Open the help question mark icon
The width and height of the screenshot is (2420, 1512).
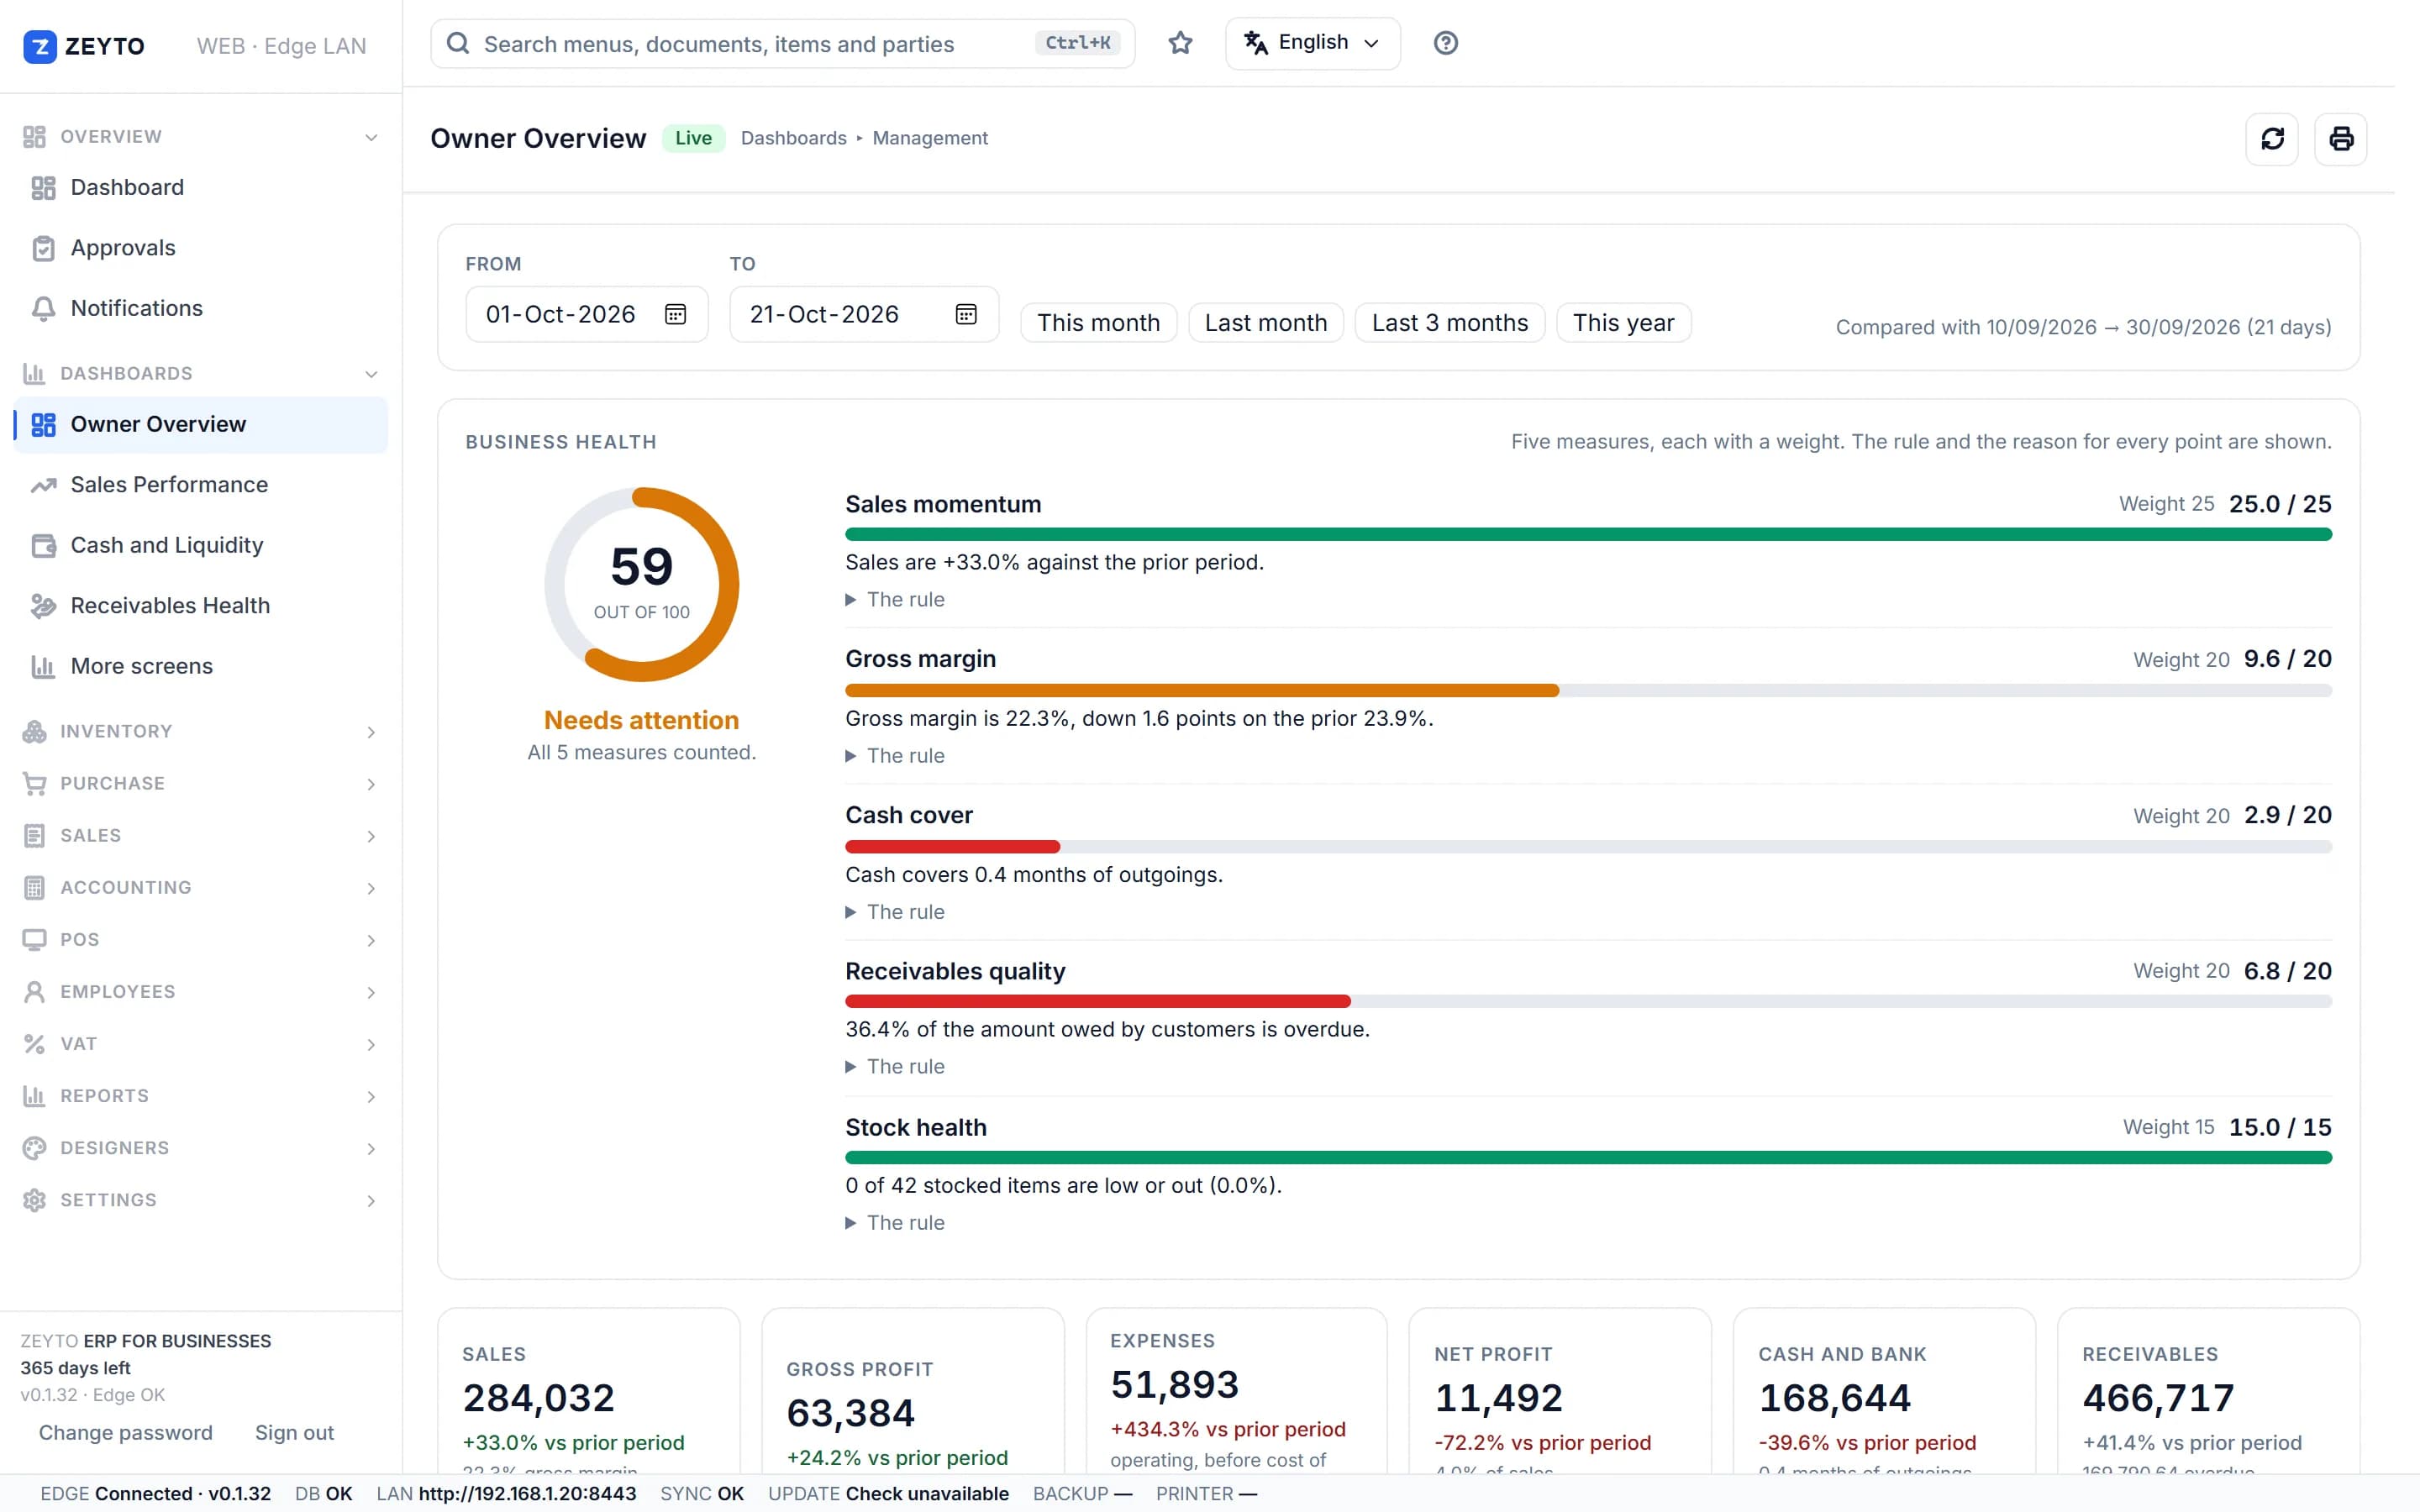[x=1445, y=43]
